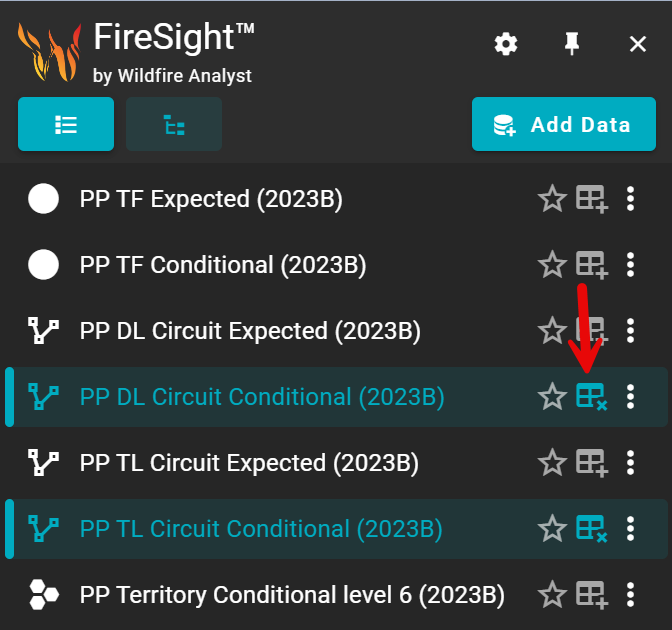Switch to the list view tab
The width and height of the screenshot is (672, 630).
[66, 125]
